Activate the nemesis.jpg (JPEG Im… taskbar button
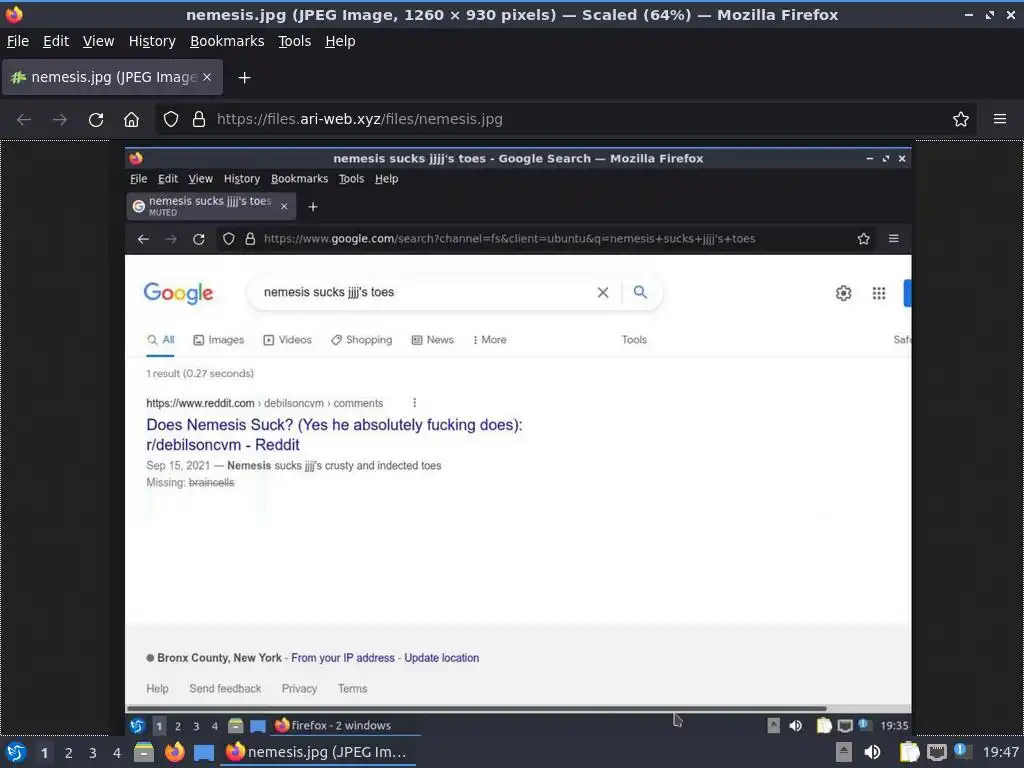The image size is (1024, 768). [x=319, y=752]
